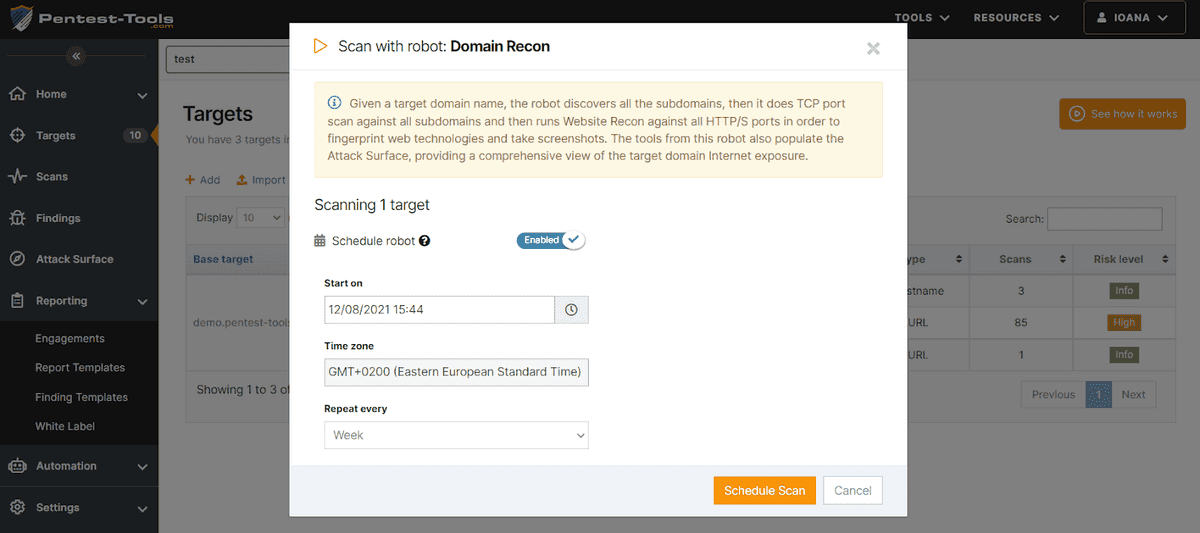Click the help question mark near Schedule robot
Viewport: 1200px width, 533px height.
pyautogui.click(x=425, y=241)
